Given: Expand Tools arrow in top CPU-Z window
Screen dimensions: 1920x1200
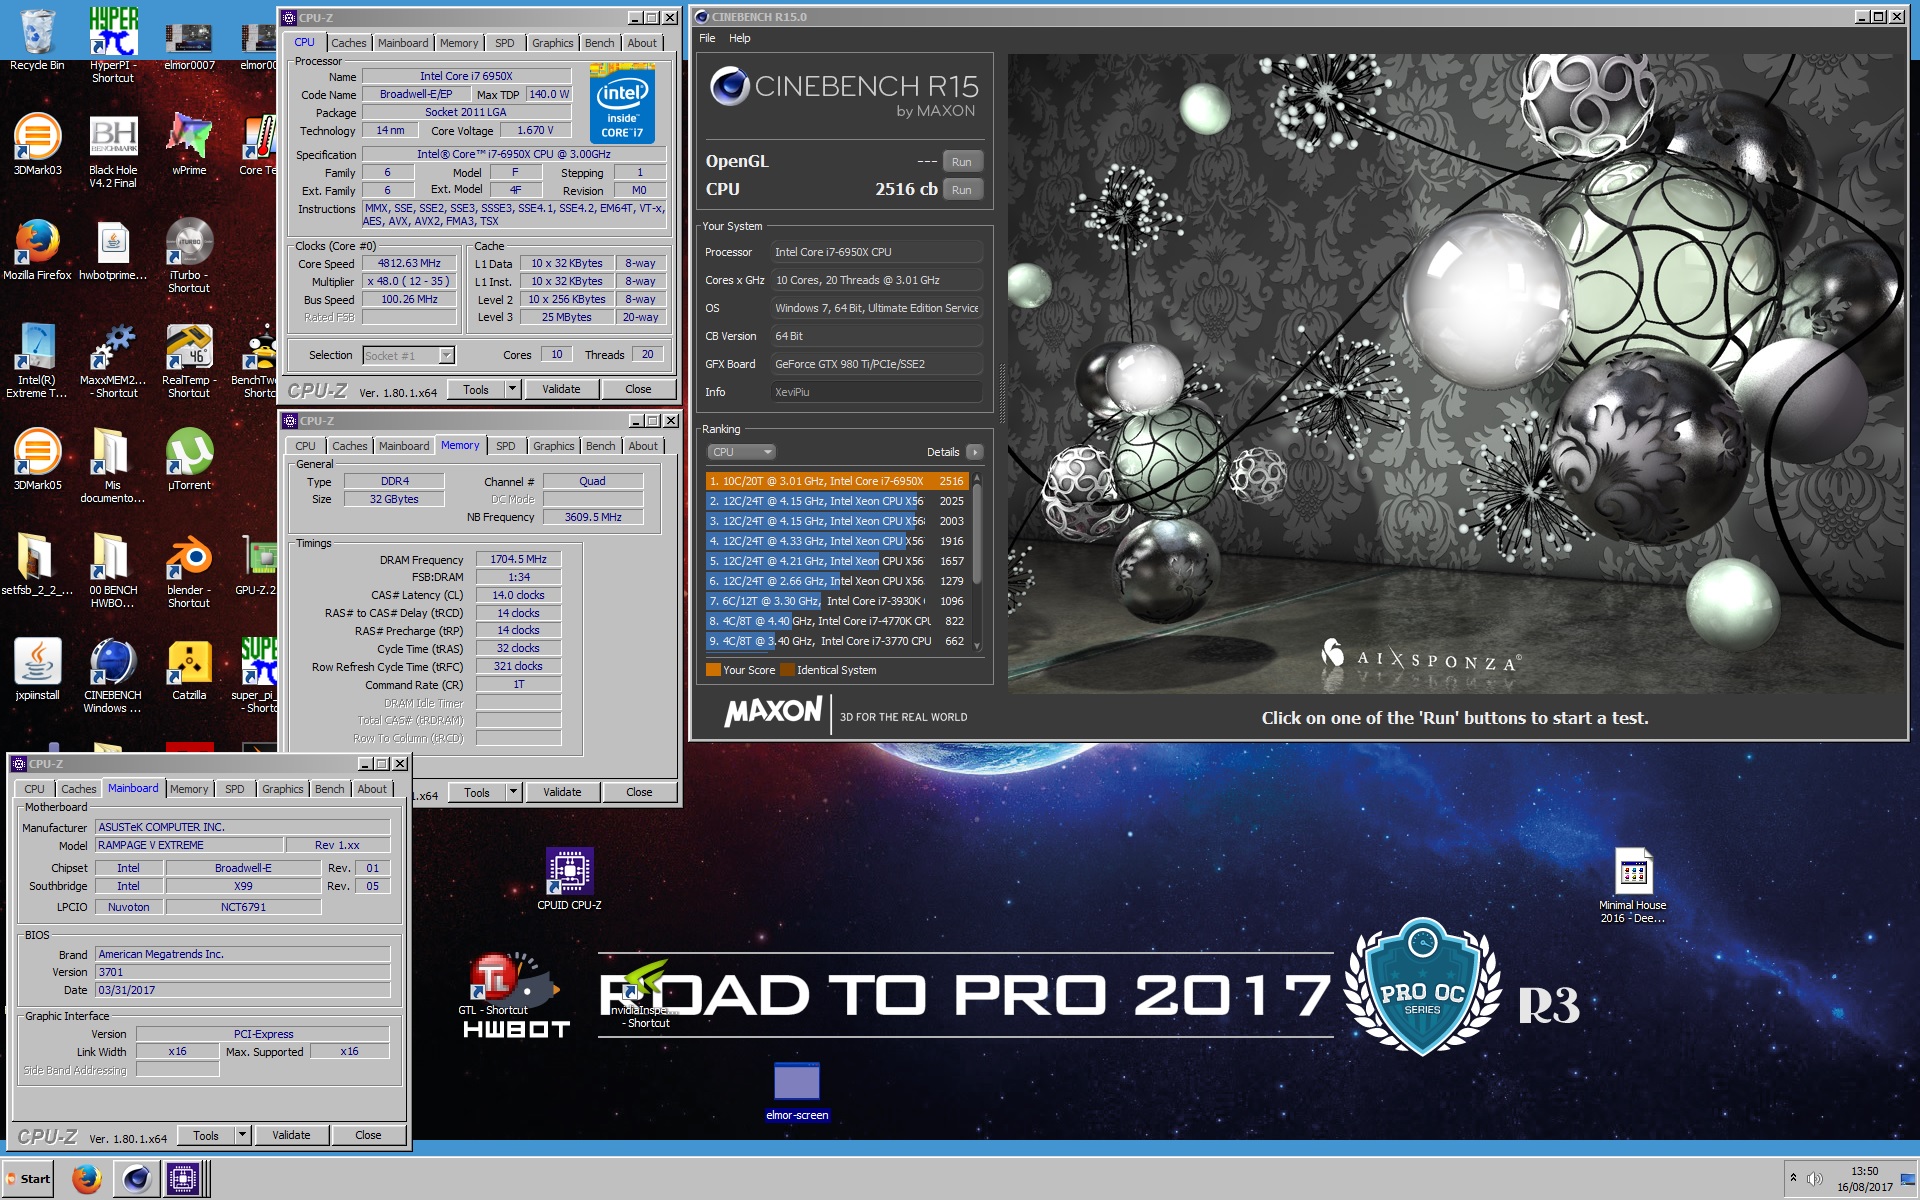Looking at the screenshot, I should (513, 389).
